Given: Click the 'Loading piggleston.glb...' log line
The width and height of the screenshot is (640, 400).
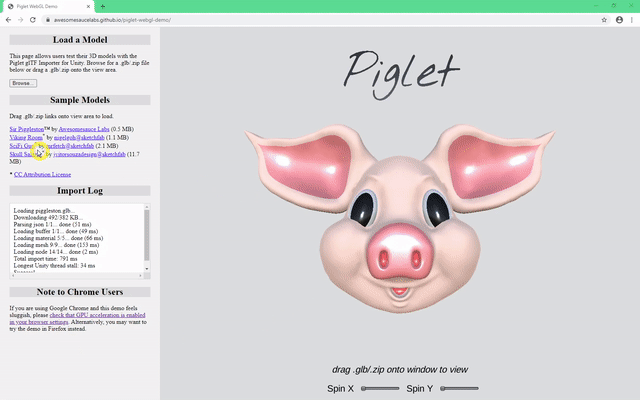Looking at the screenshot, I should pyautogui.click(x=44, y=211).
